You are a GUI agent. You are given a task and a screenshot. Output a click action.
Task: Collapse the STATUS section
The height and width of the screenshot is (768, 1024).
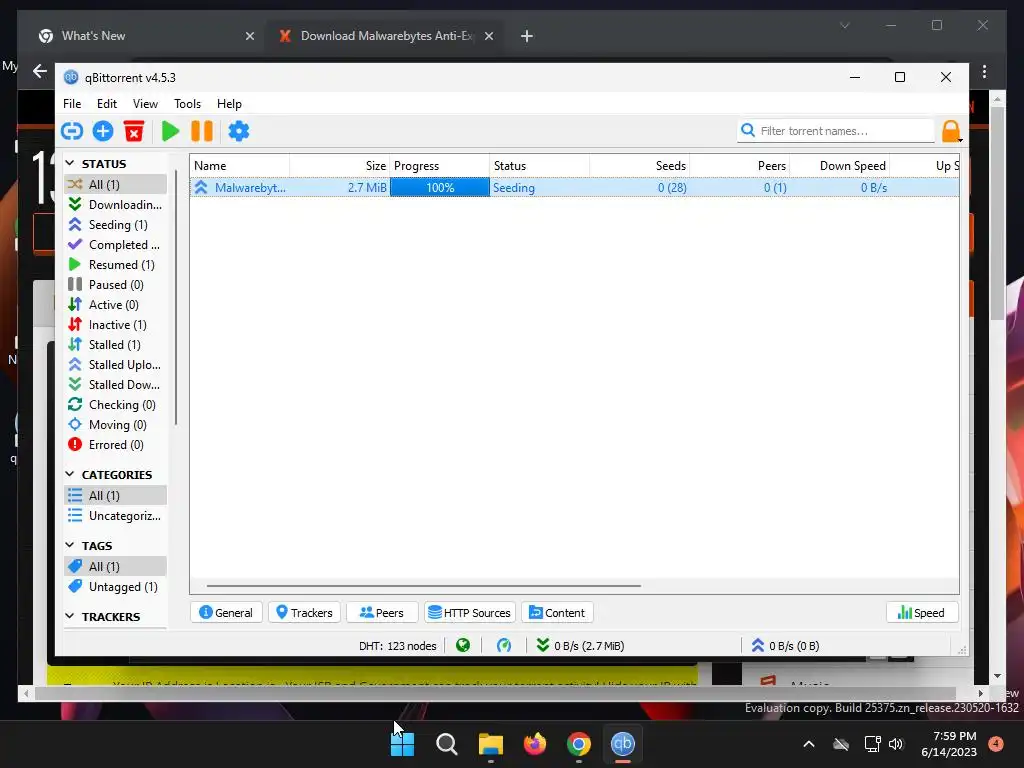coord(70,163)
